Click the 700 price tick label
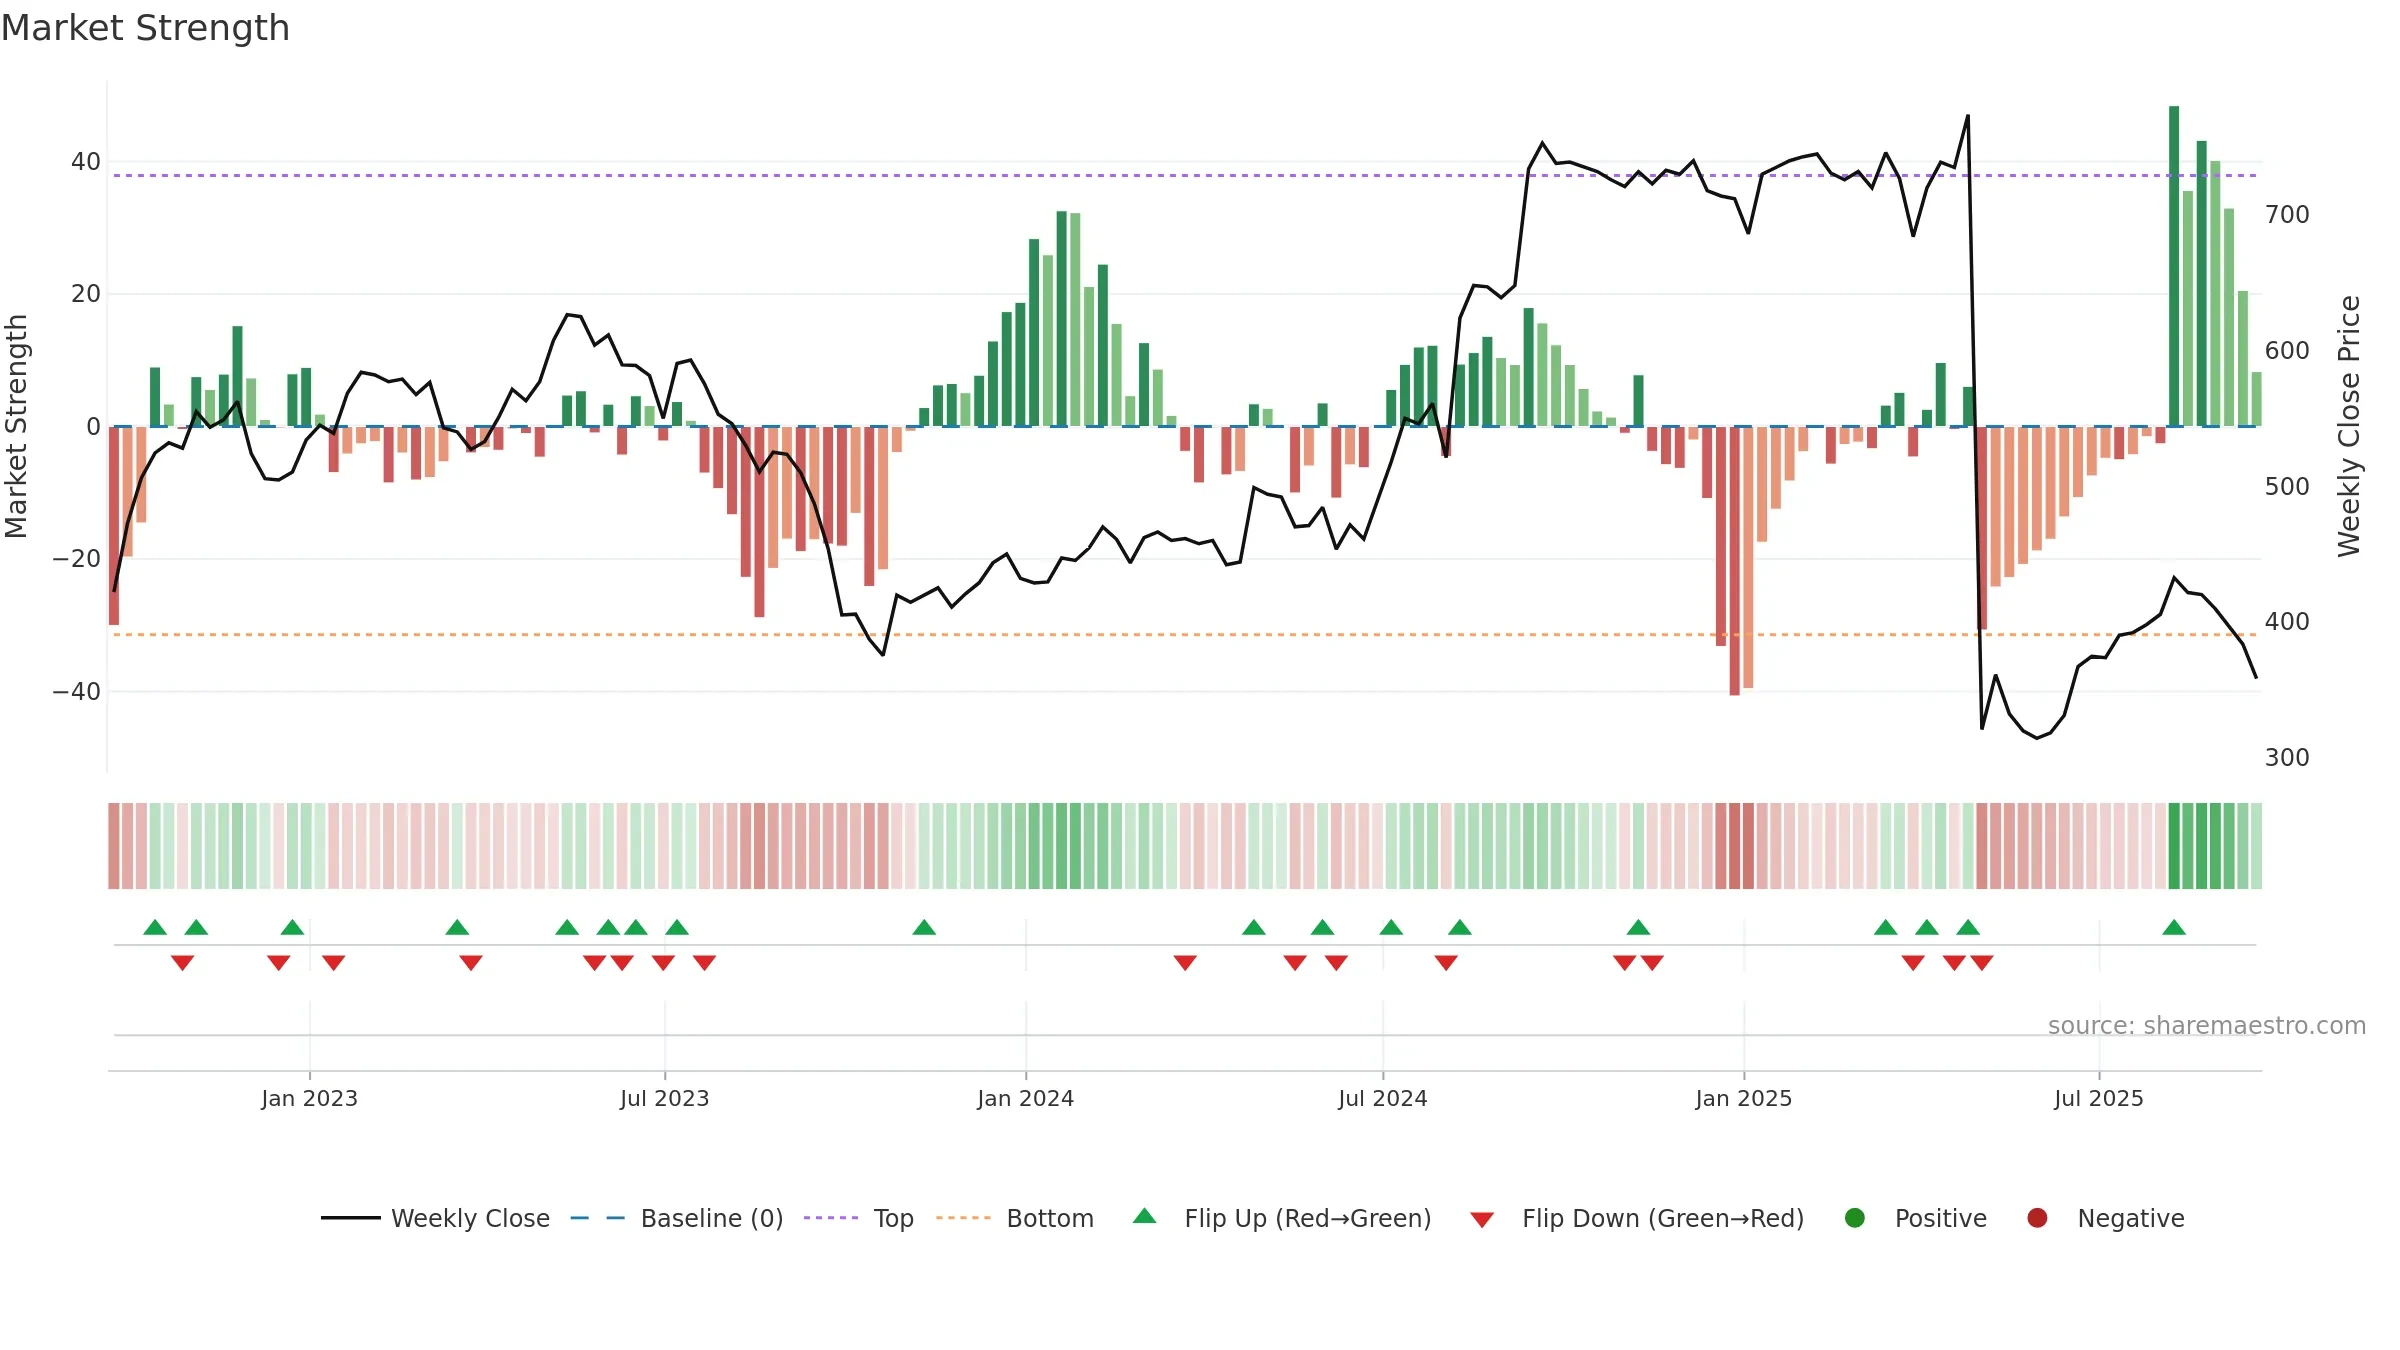 (2287, 215)
